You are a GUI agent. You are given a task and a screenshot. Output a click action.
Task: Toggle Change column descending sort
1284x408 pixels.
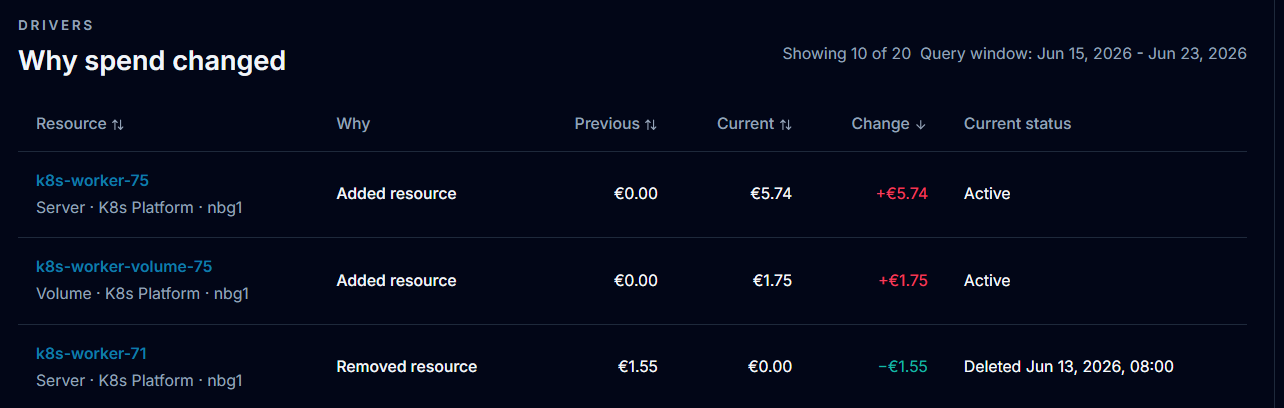point(889,124)
